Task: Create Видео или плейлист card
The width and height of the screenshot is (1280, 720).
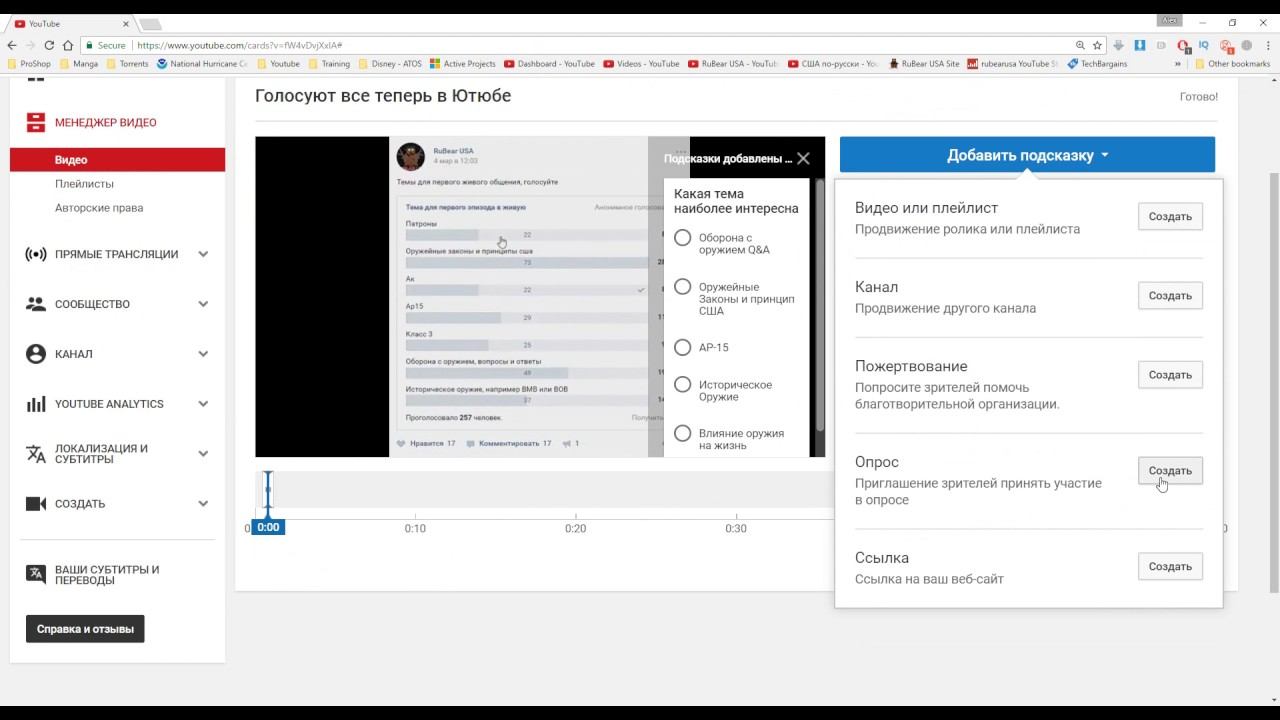Action: [1170, 216]
